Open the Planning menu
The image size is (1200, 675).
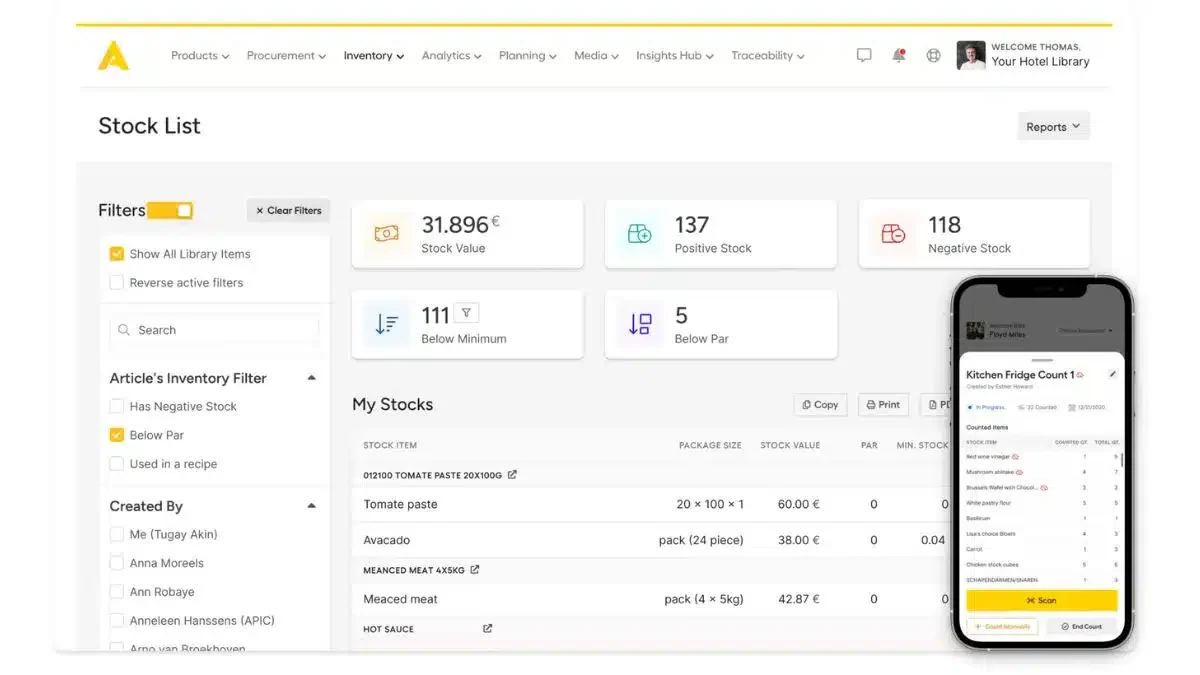point(528,56)
